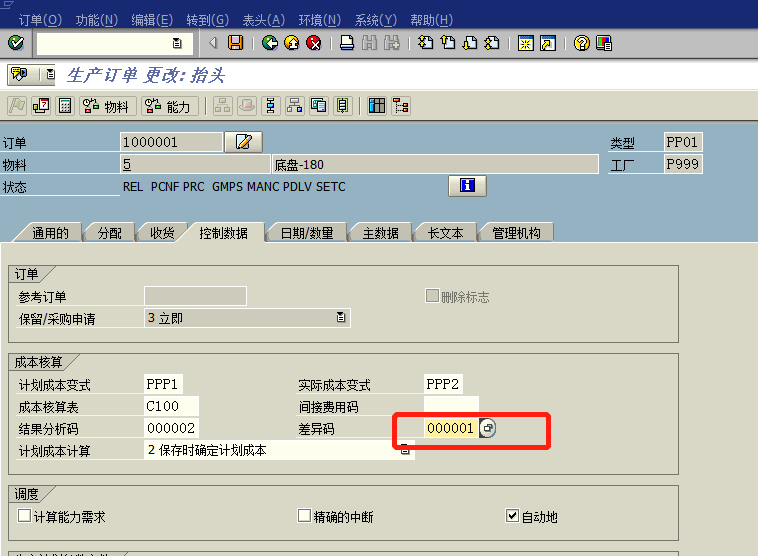Screen dimensions: 758x556
Task: Switch to the 日期/数量 tab
Action: 307,233
